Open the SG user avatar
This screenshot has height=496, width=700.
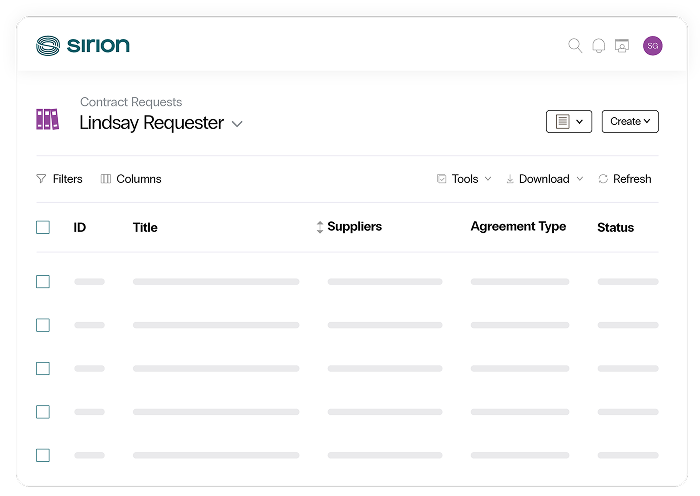pos(653,46)
